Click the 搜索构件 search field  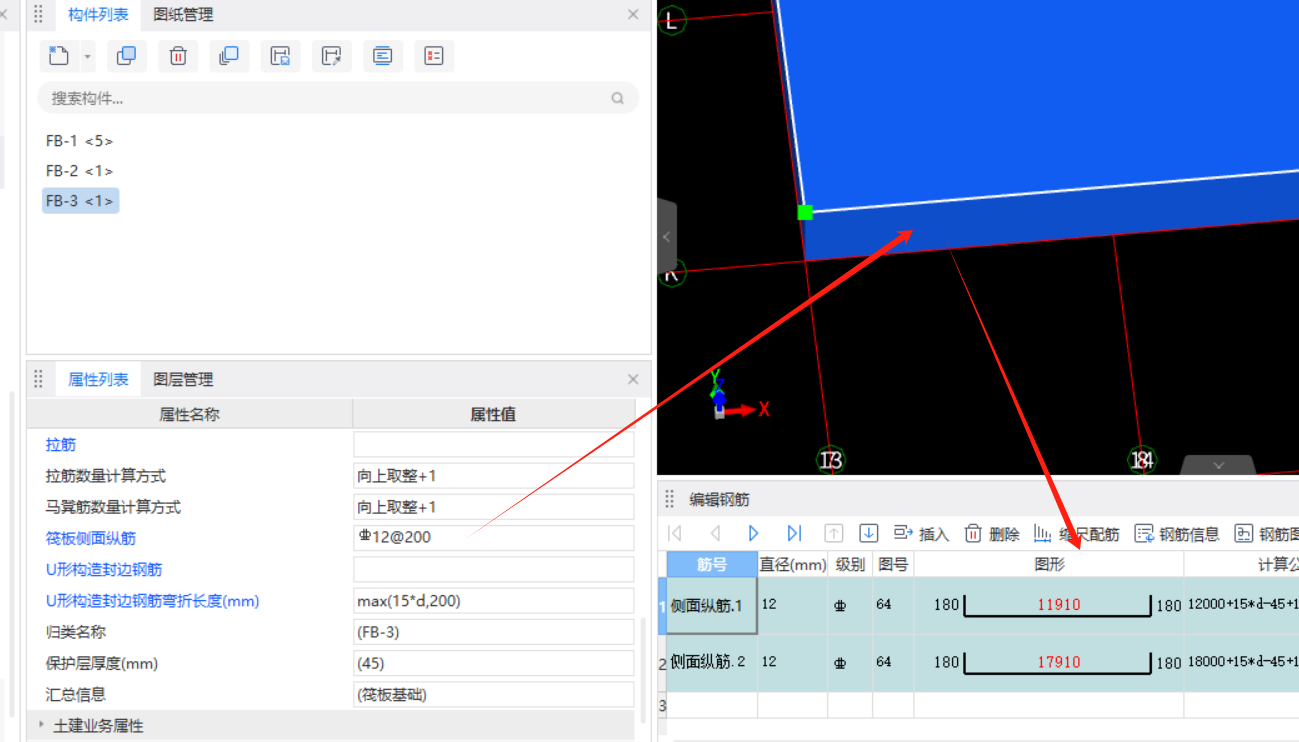(338, 98)
